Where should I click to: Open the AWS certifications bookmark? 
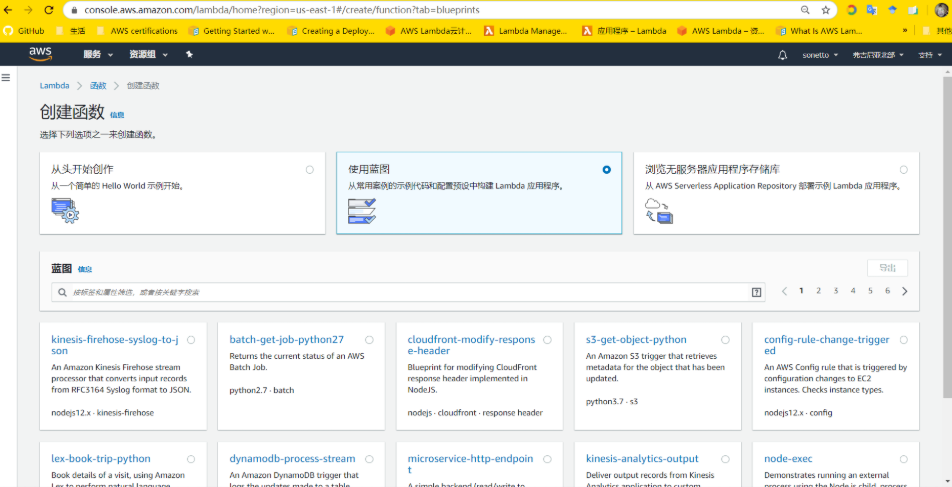pyautogui.click(x=137, y=31)
